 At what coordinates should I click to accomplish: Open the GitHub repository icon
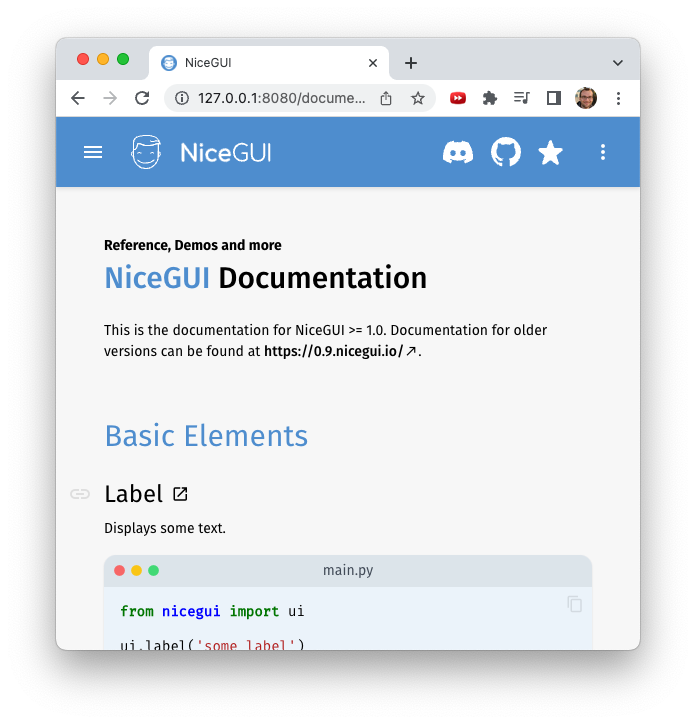point(506,152)
